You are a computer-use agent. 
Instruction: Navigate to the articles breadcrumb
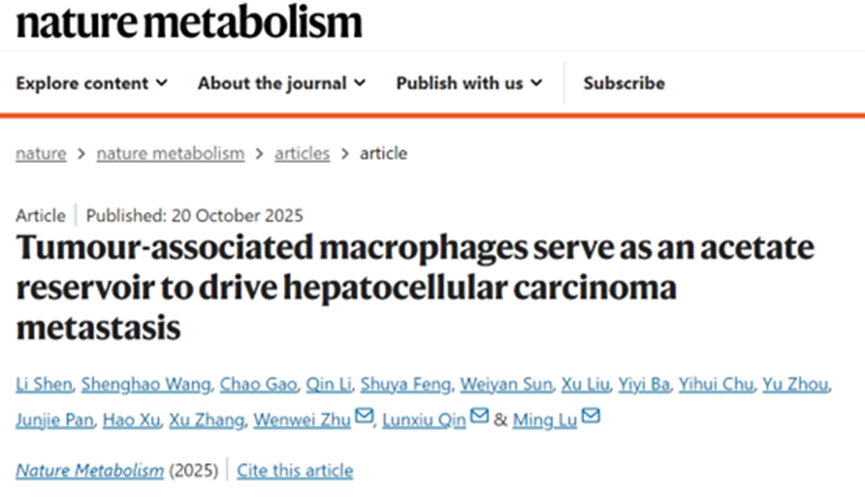[x=302, y=153]
